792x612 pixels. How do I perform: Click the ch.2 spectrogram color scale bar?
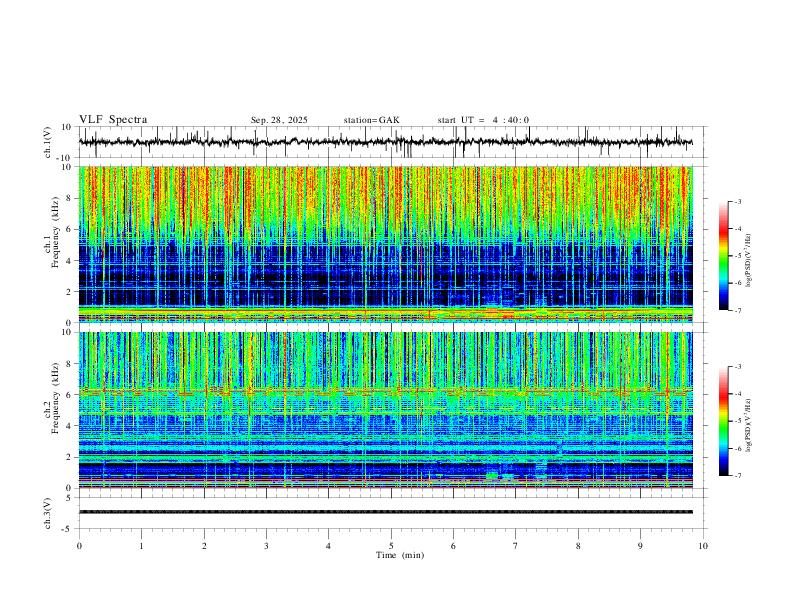point(723,421)
